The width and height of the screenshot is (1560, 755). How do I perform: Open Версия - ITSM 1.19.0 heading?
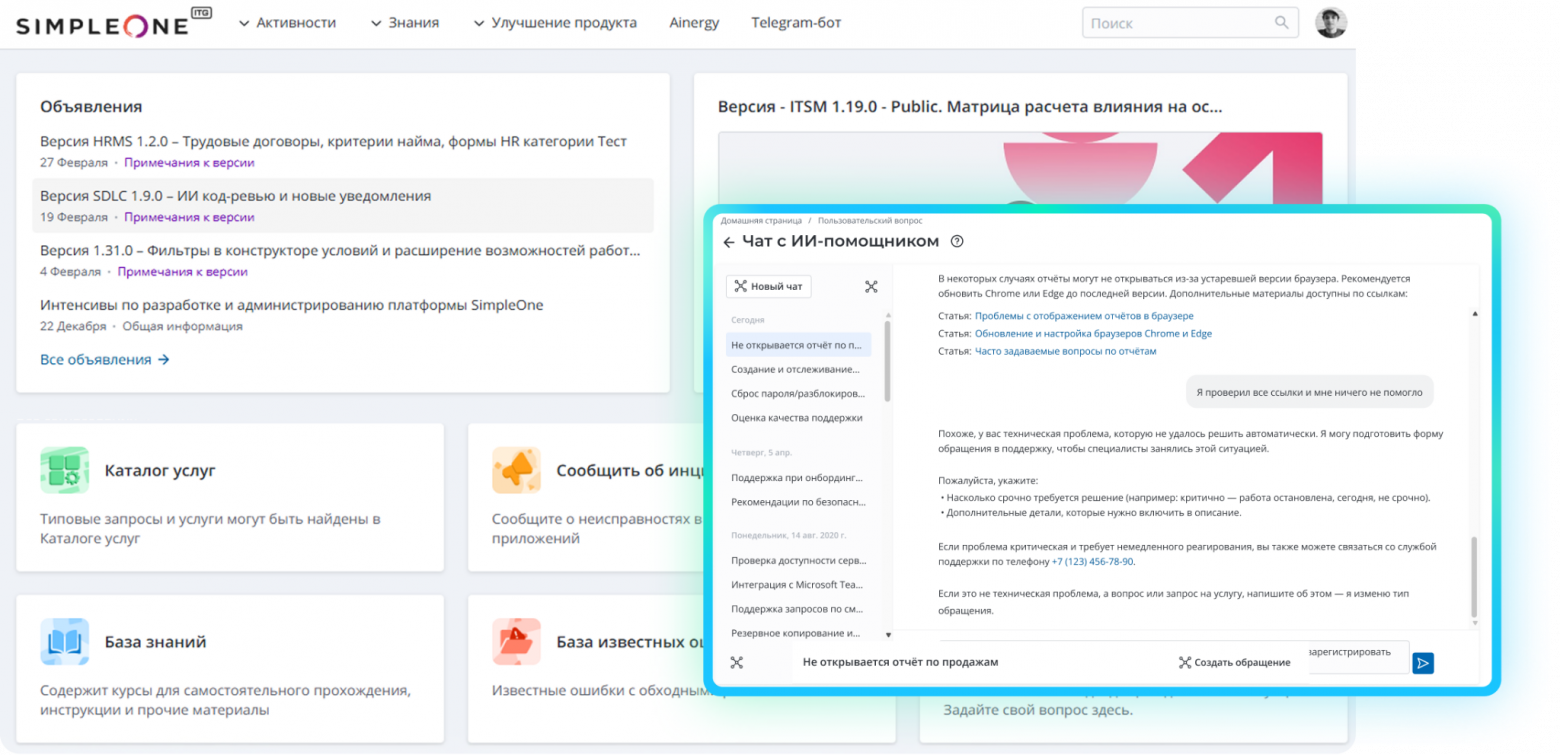970,106
